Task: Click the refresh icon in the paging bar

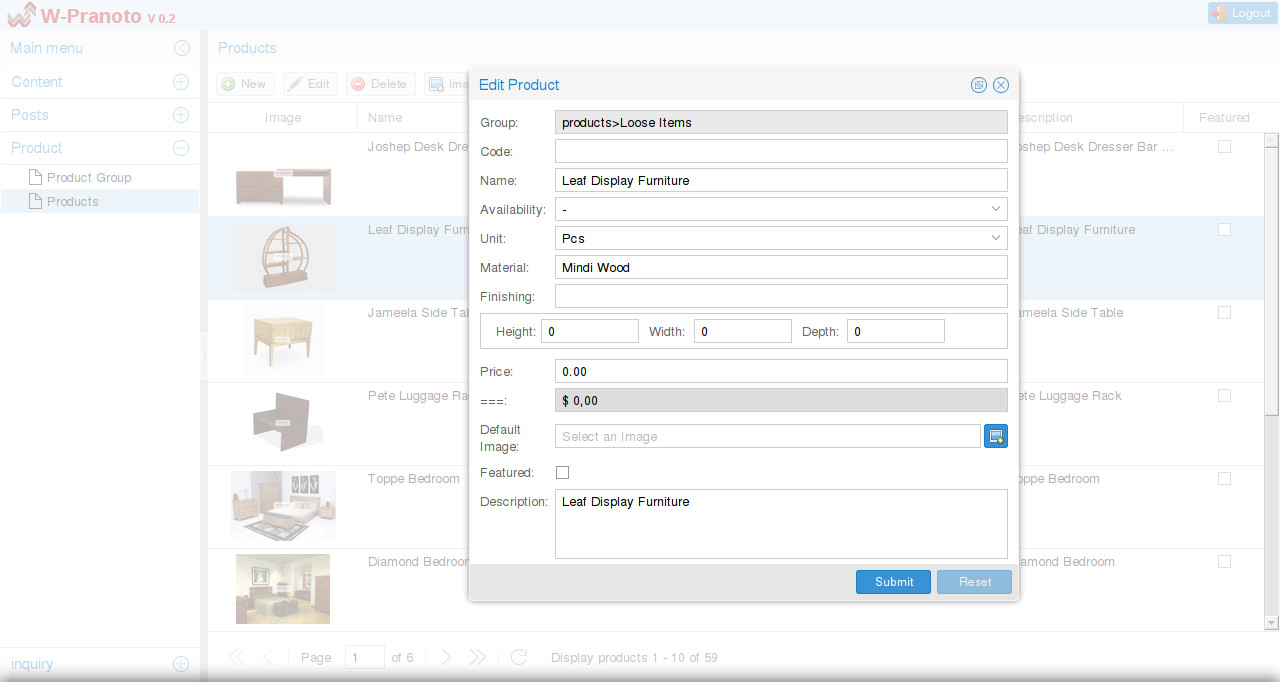Action: coord(519,657)
